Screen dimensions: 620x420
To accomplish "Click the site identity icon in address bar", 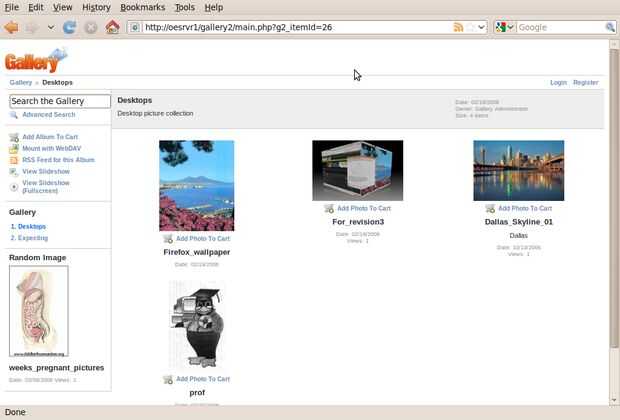I will (135, 27).
